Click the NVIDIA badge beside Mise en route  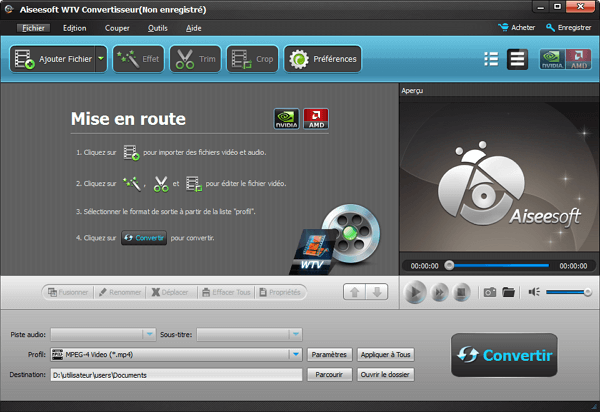(287, 119)
